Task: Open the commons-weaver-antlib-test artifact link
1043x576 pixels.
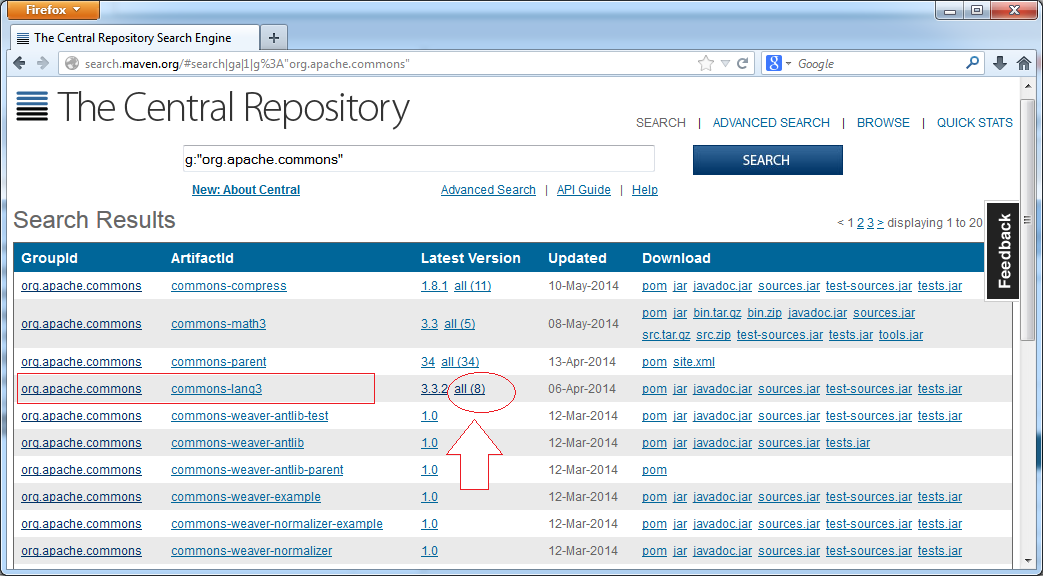Action: [249, 416]
